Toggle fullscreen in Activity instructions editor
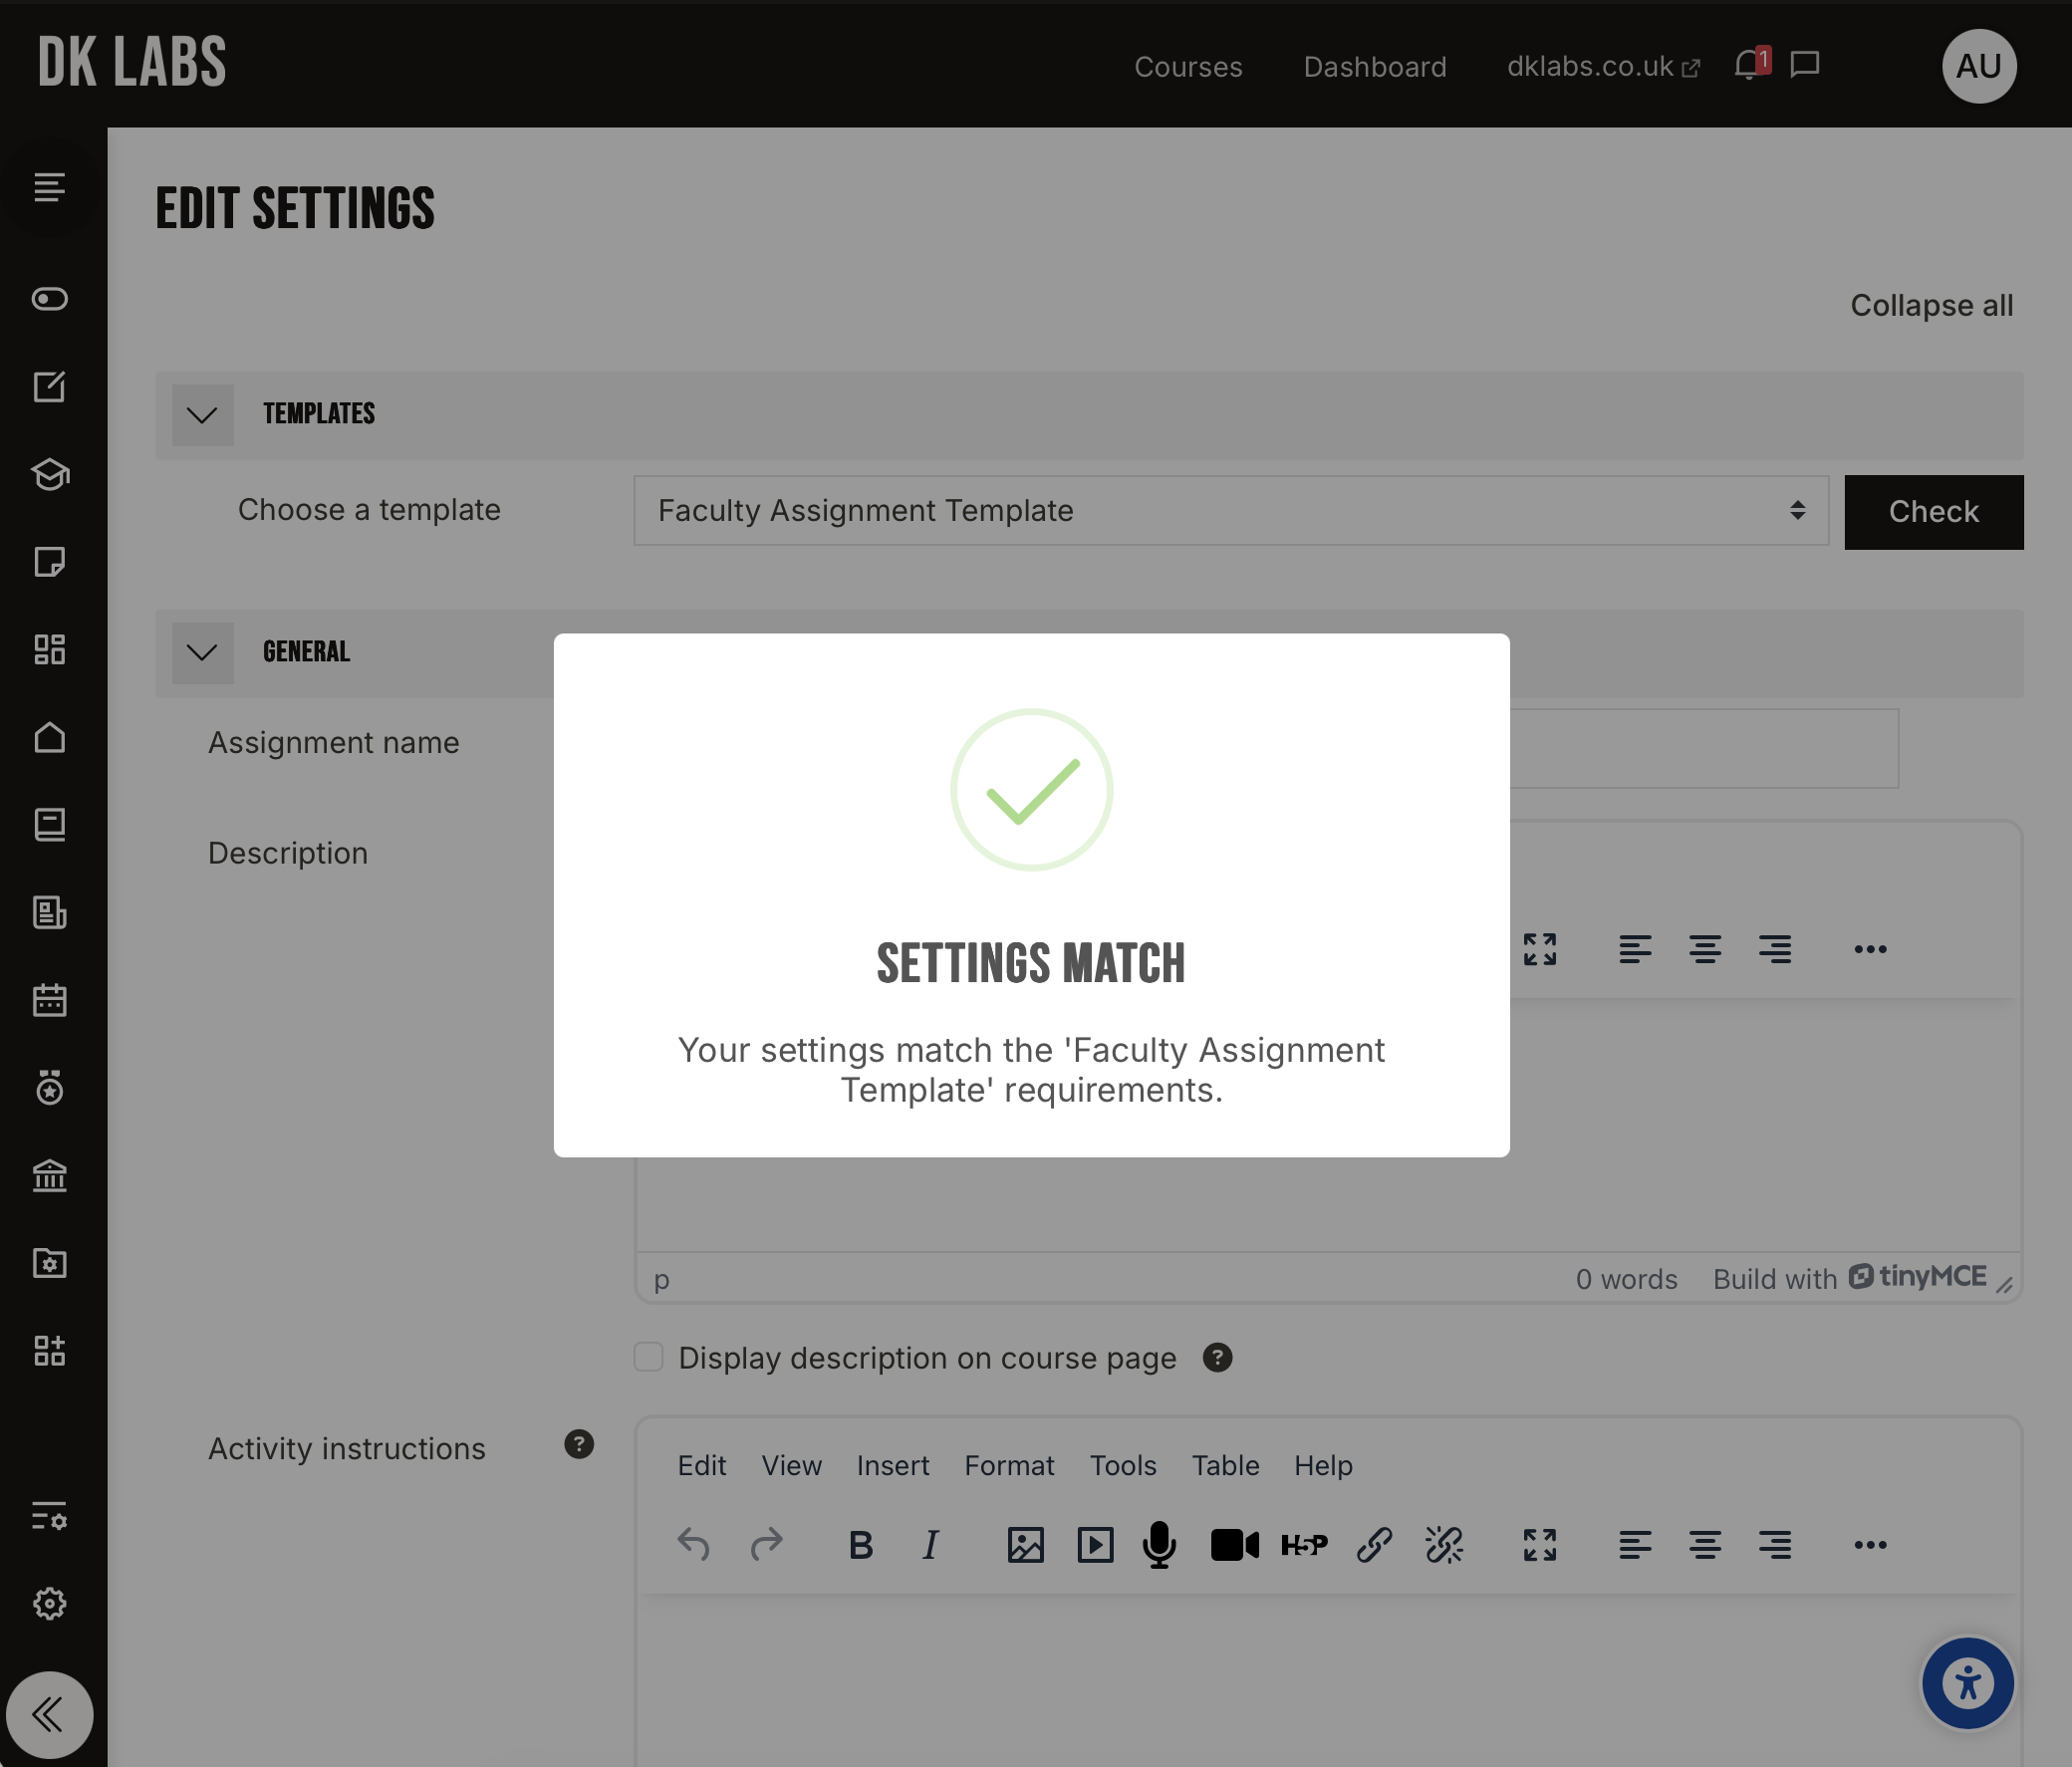The width and height of the screenshot is (2072, 1767). click(1540, 1545)
